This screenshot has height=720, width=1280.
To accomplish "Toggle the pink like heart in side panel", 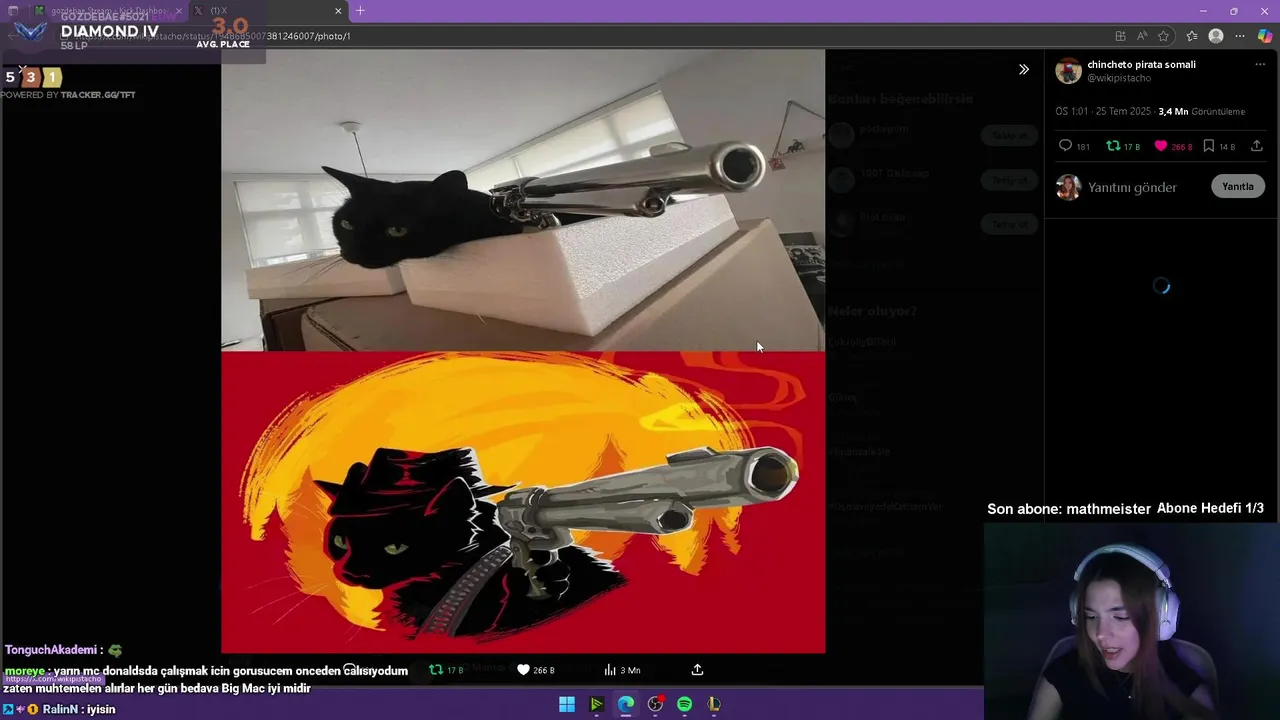I will 1160,146.
